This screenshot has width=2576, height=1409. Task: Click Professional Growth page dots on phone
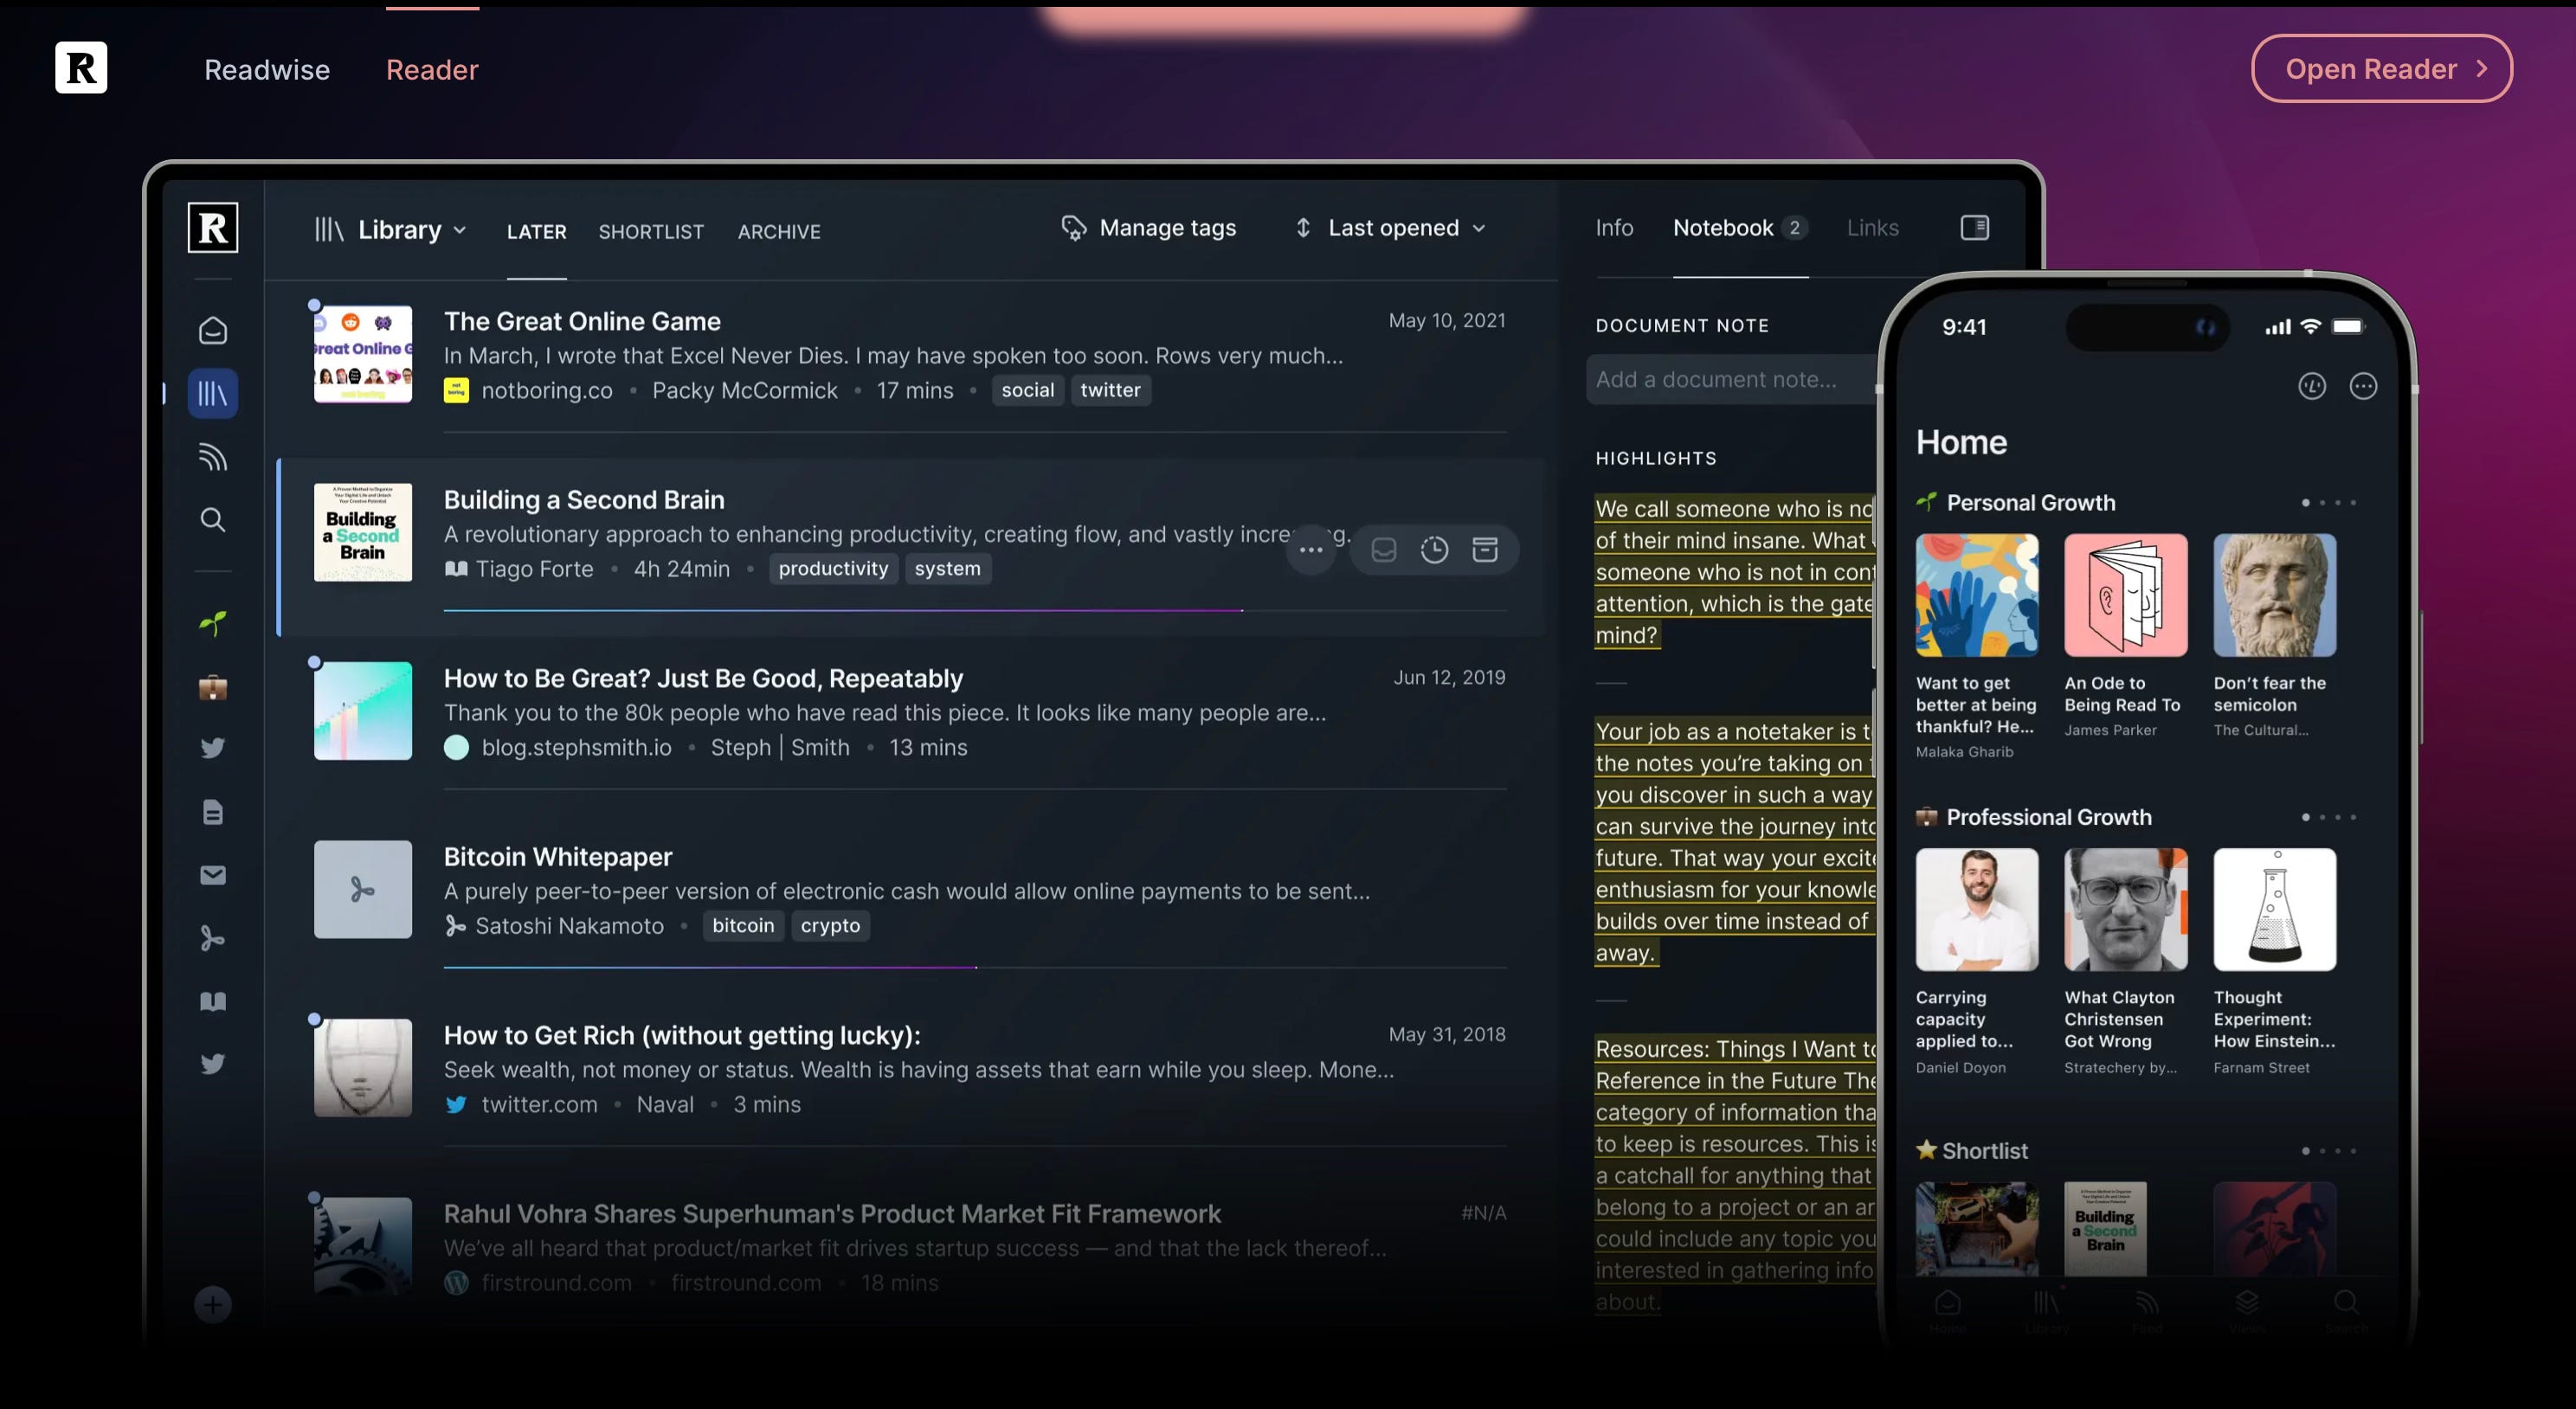tap(2329, 817)
